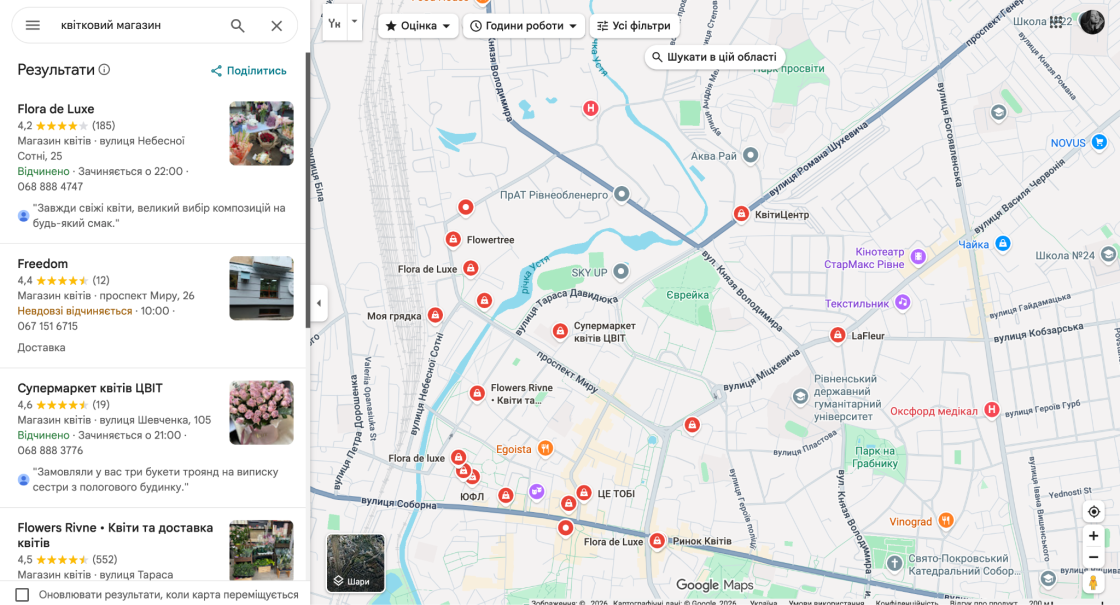Click the 'Доставка' label under Freedom
Viewport: 1120px width, 605px height.
pos(41,348)
